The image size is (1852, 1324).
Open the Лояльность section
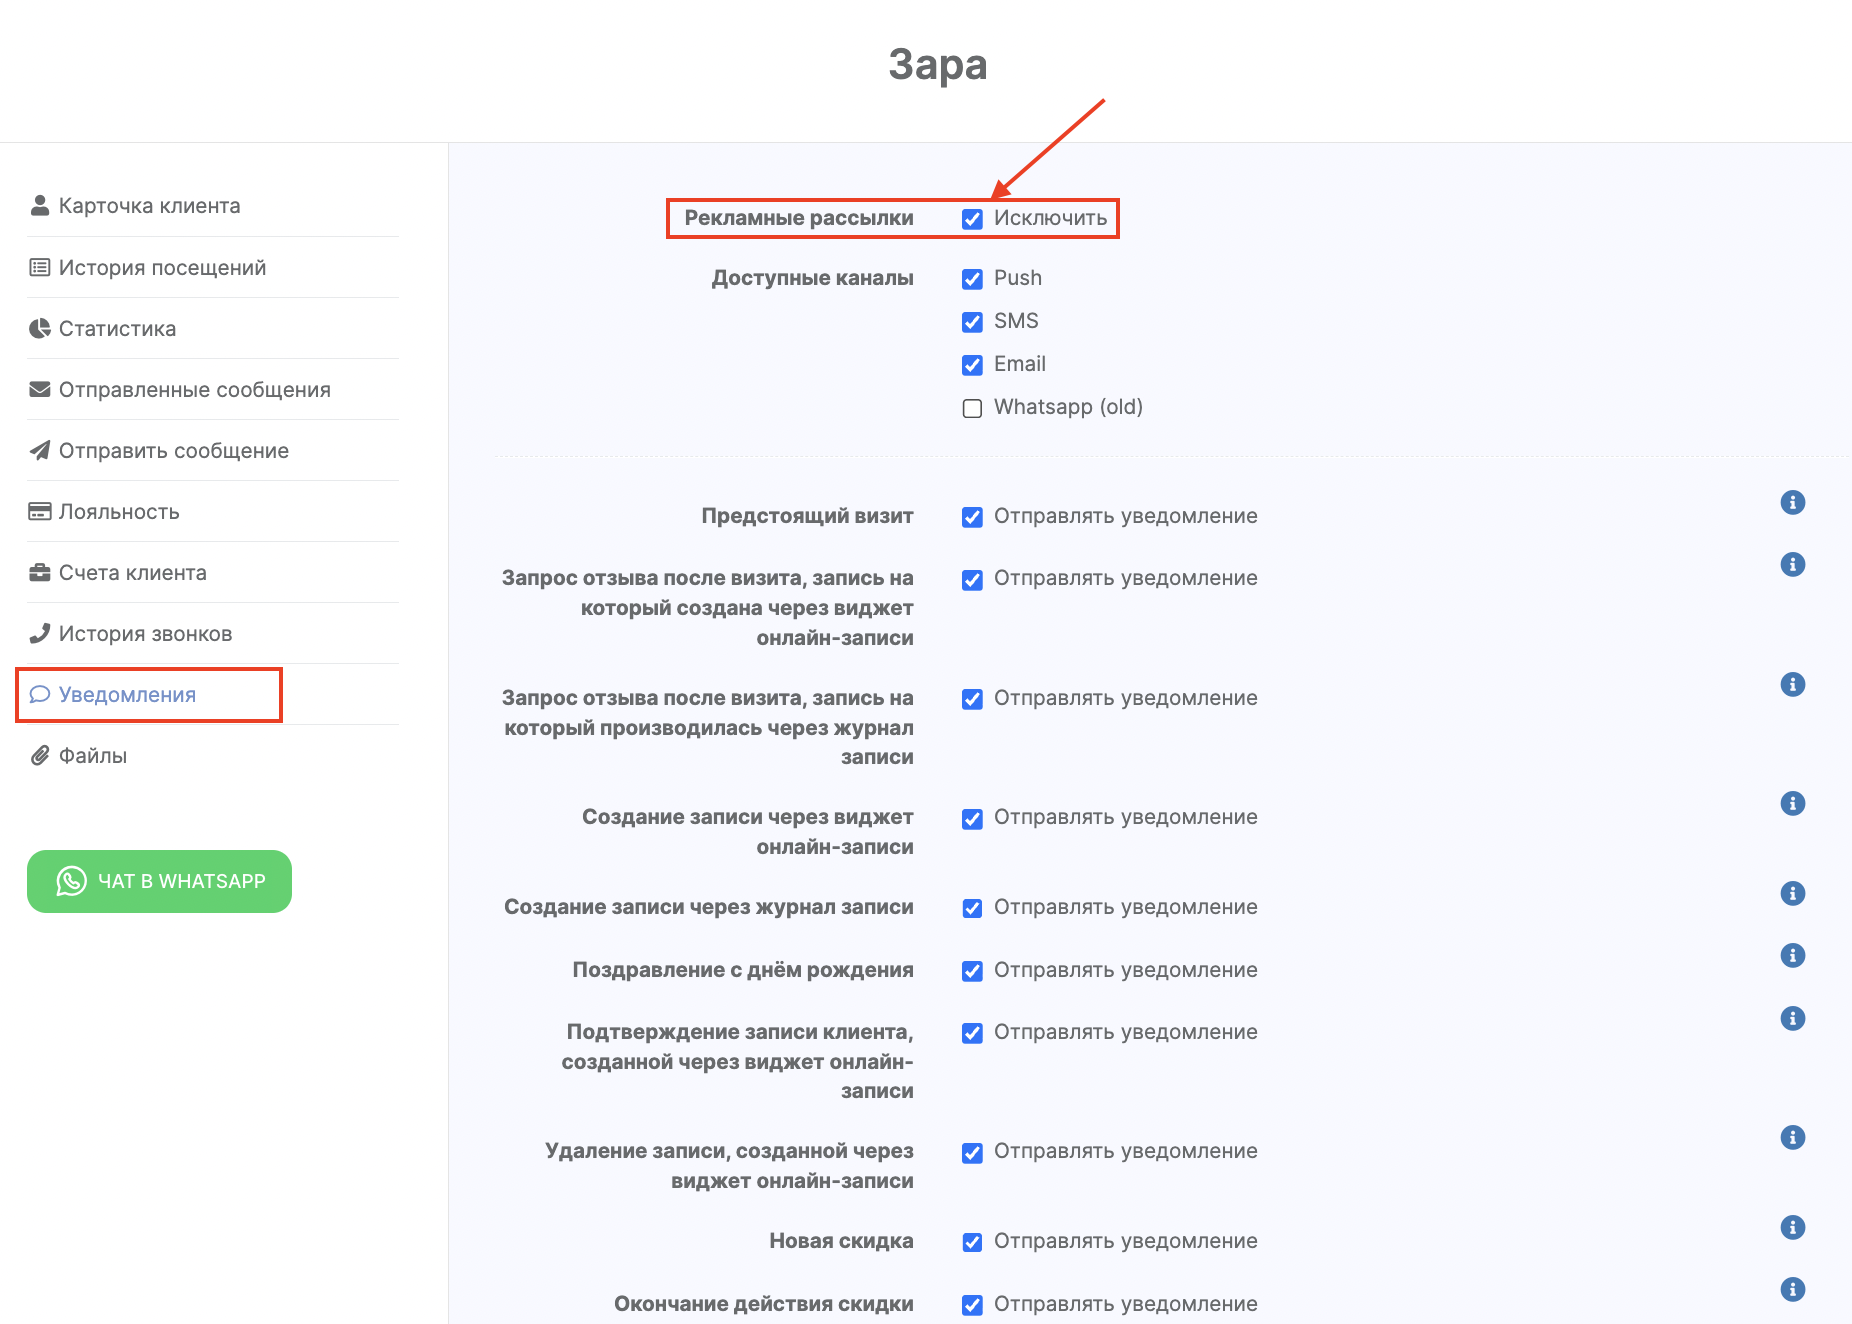[119, 512]
